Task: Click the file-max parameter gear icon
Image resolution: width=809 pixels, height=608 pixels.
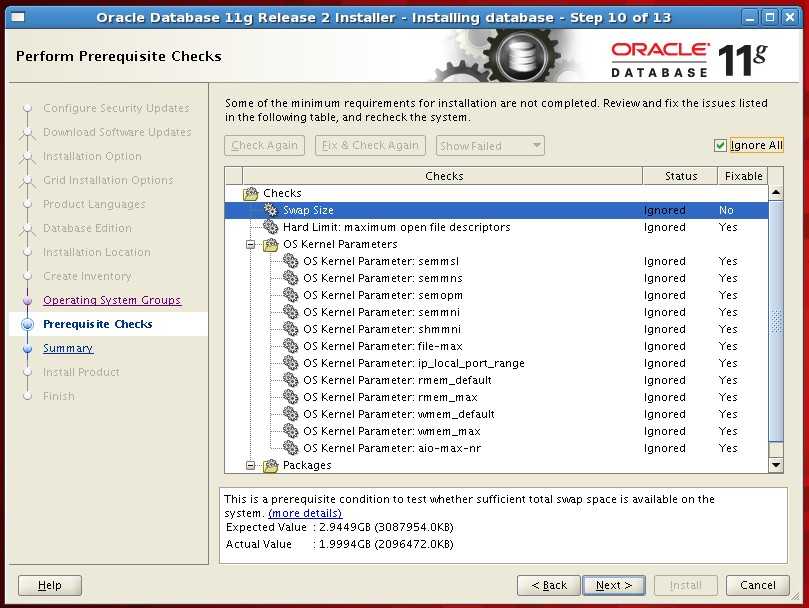Action: [290, 346]
